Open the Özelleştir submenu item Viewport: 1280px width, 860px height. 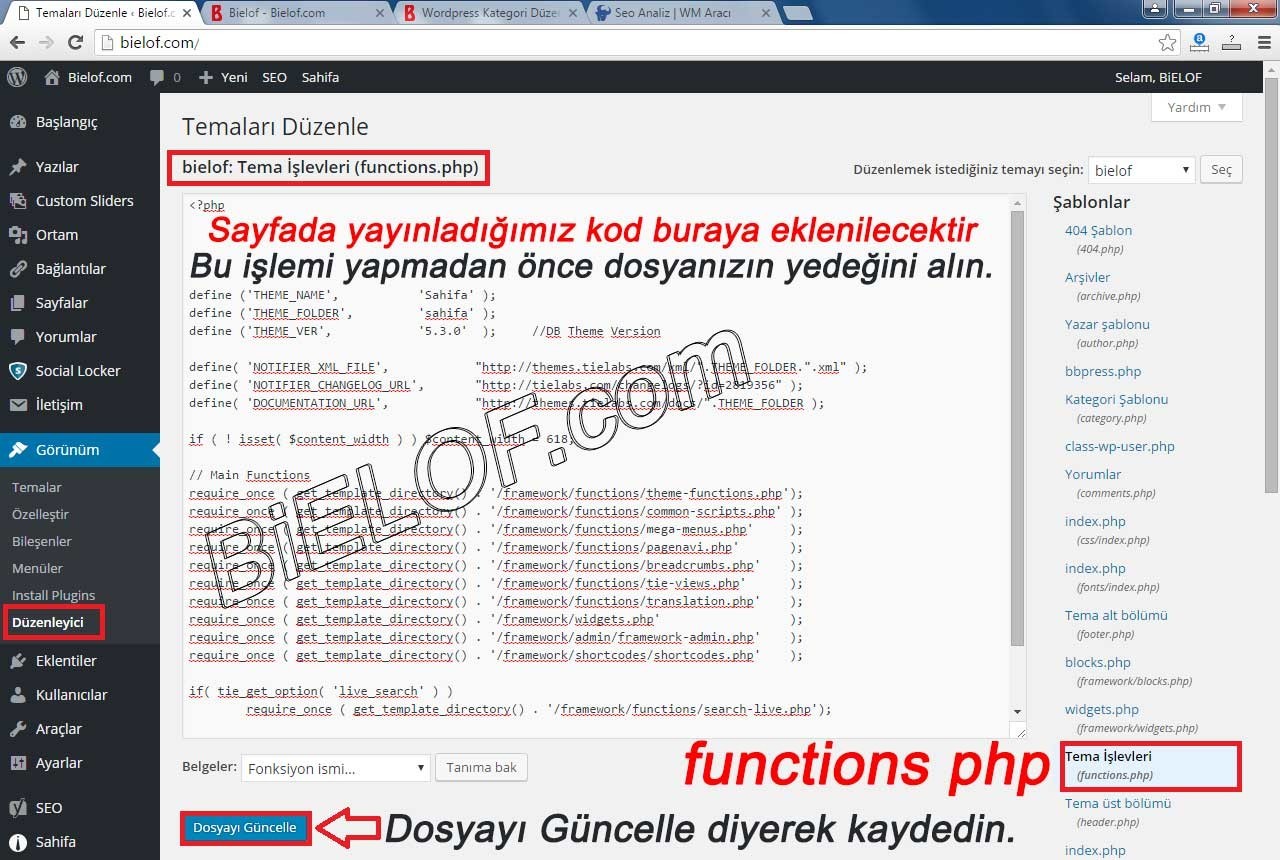coord(40,515)
